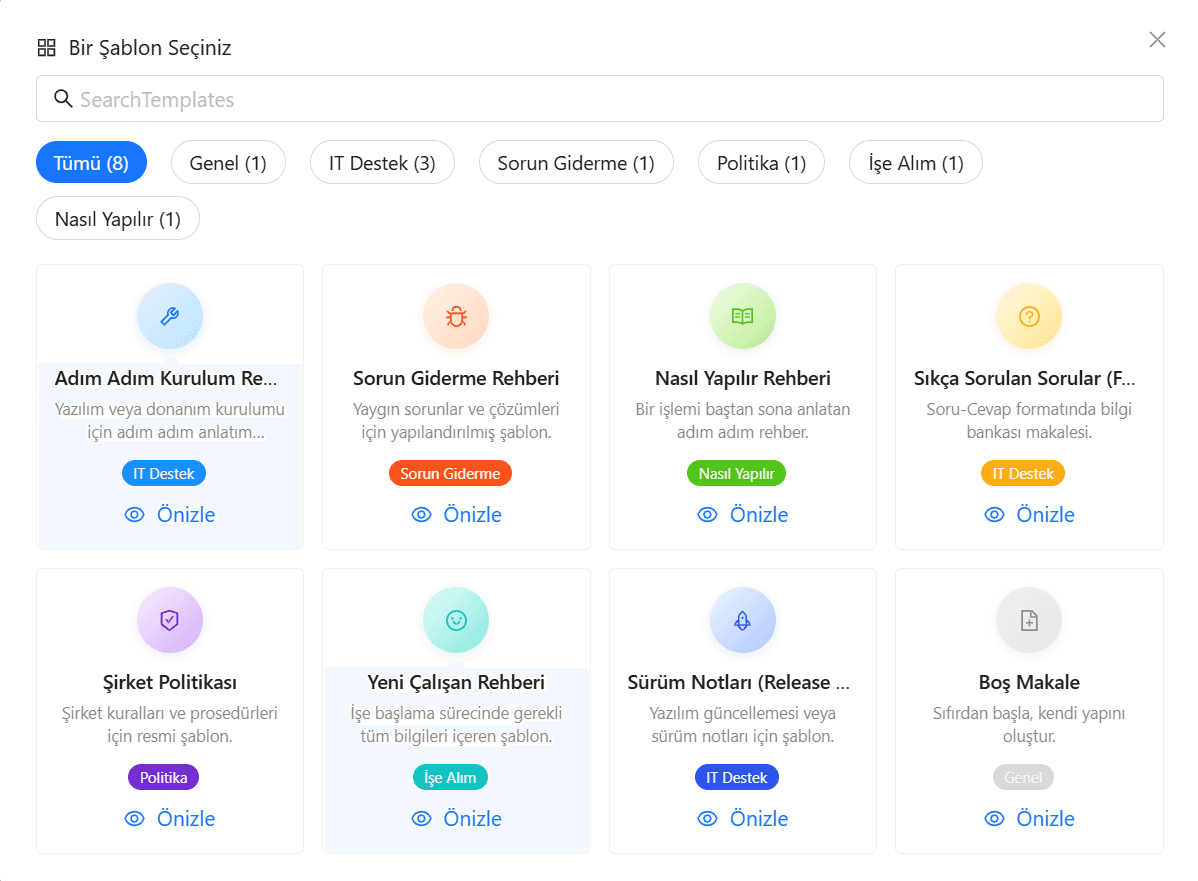Click the question mark icon for Sıkça Sorulan Sorular

[1029, 316]
